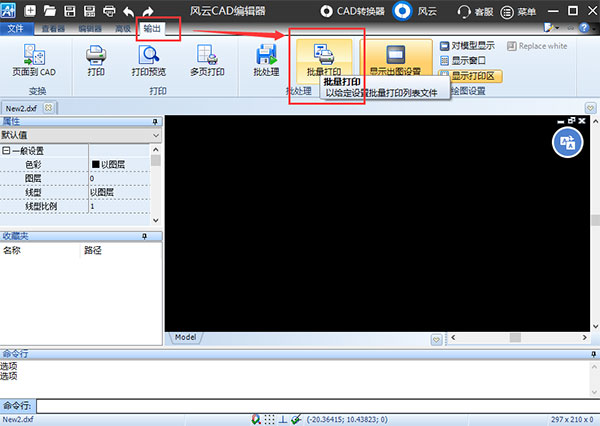Open the ribbon style pencil dropdown
Screen dimensions: 600x426
pyautogui.click(x=551, y=28)
